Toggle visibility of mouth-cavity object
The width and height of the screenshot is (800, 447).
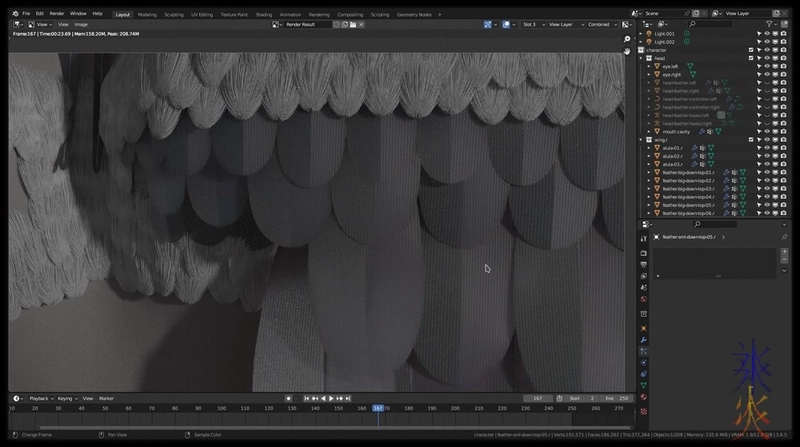click(766, 131)
